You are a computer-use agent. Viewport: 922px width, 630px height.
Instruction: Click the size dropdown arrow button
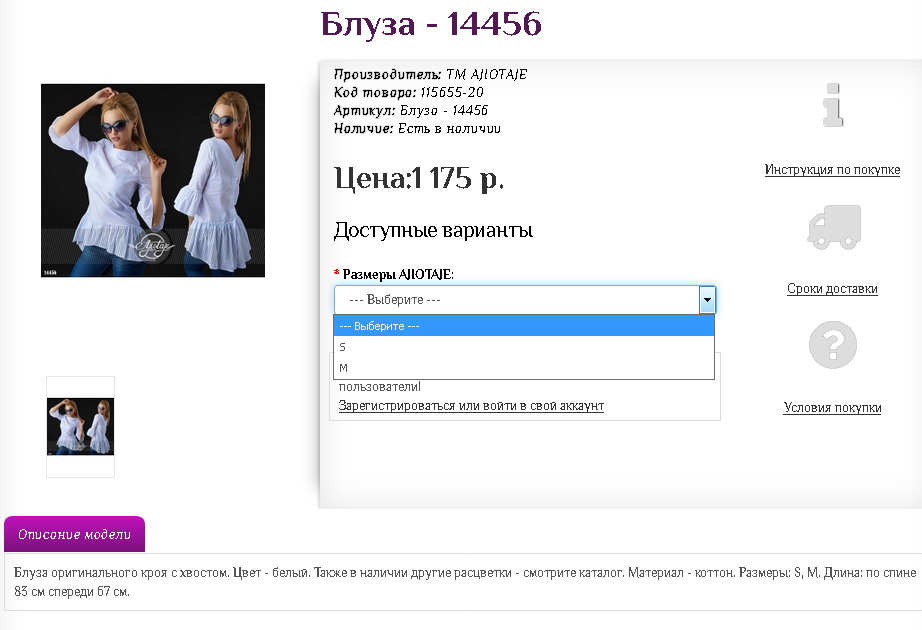click(707, 300)
